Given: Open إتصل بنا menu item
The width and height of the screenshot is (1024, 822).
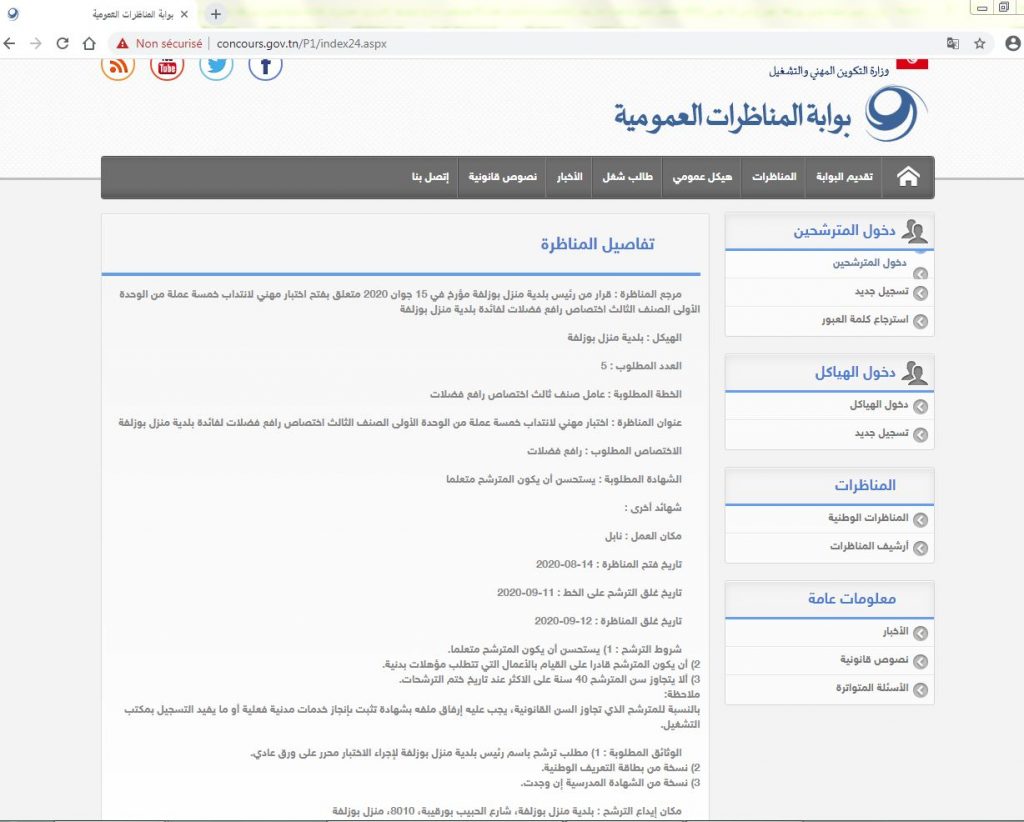Looking at the screenshot, I should [430, 177].
